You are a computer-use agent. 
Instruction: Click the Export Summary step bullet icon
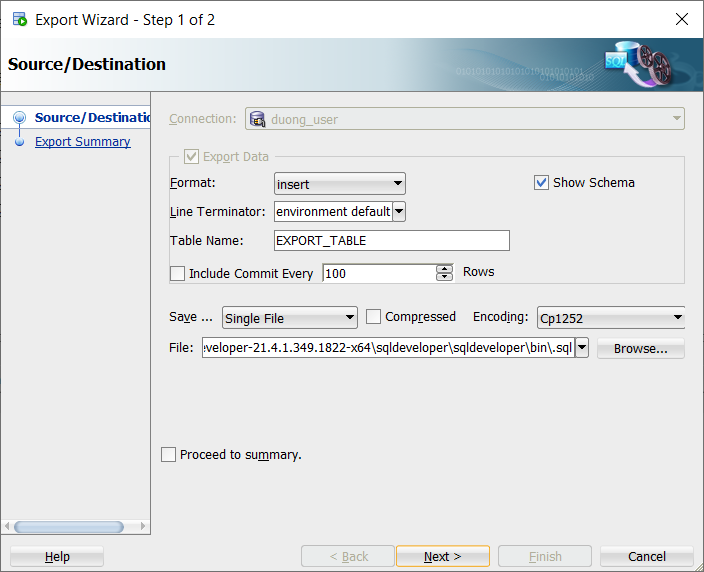click(x=20, y=142)
